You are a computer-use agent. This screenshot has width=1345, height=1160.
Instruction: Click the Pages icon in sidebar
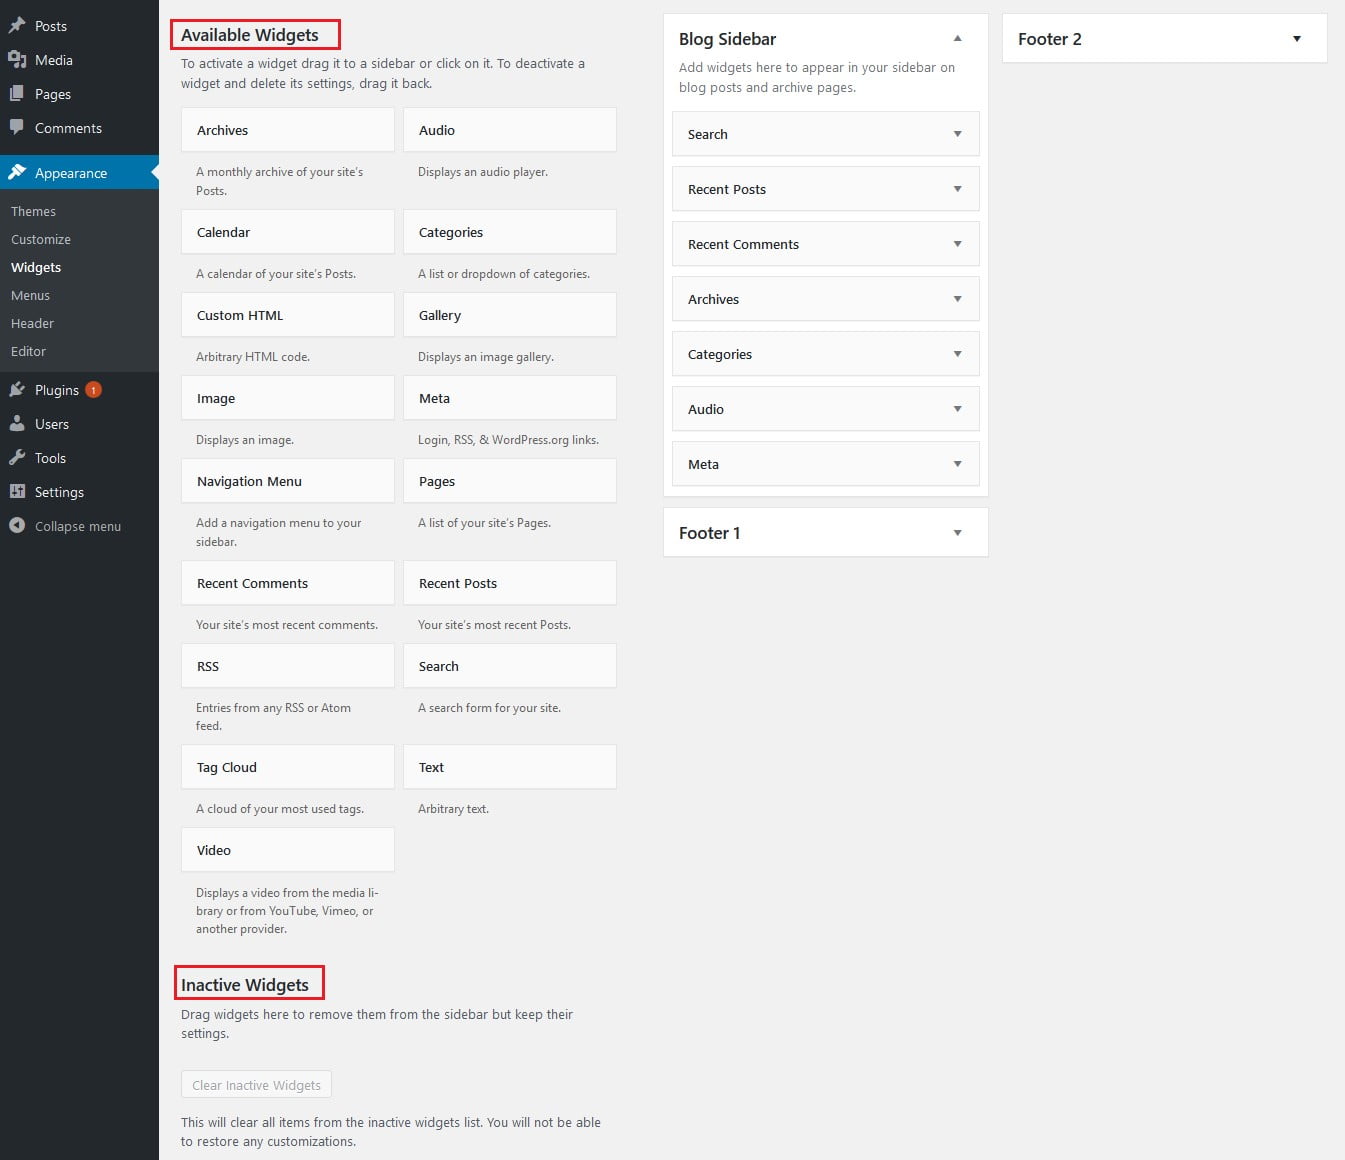(17, 93)
